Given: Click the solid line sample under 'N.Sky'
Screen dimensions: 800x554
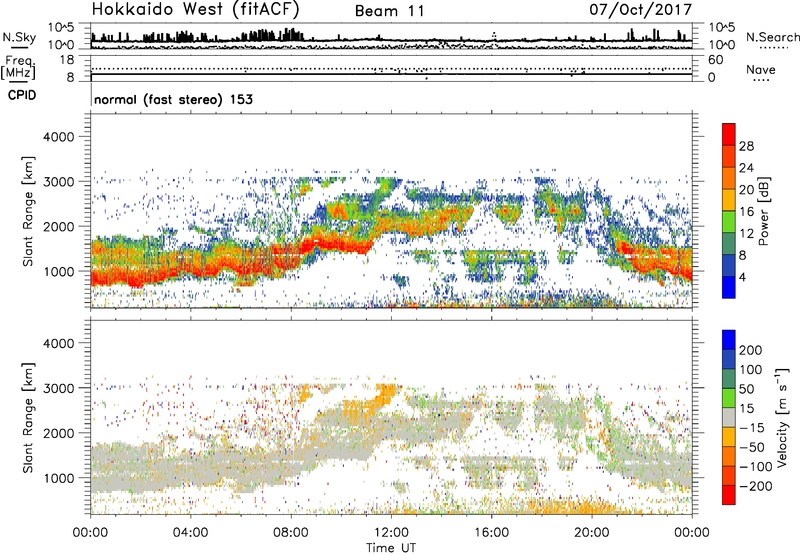Looking at the screenshot, I should pyautogui.click(x=19, y=48).
